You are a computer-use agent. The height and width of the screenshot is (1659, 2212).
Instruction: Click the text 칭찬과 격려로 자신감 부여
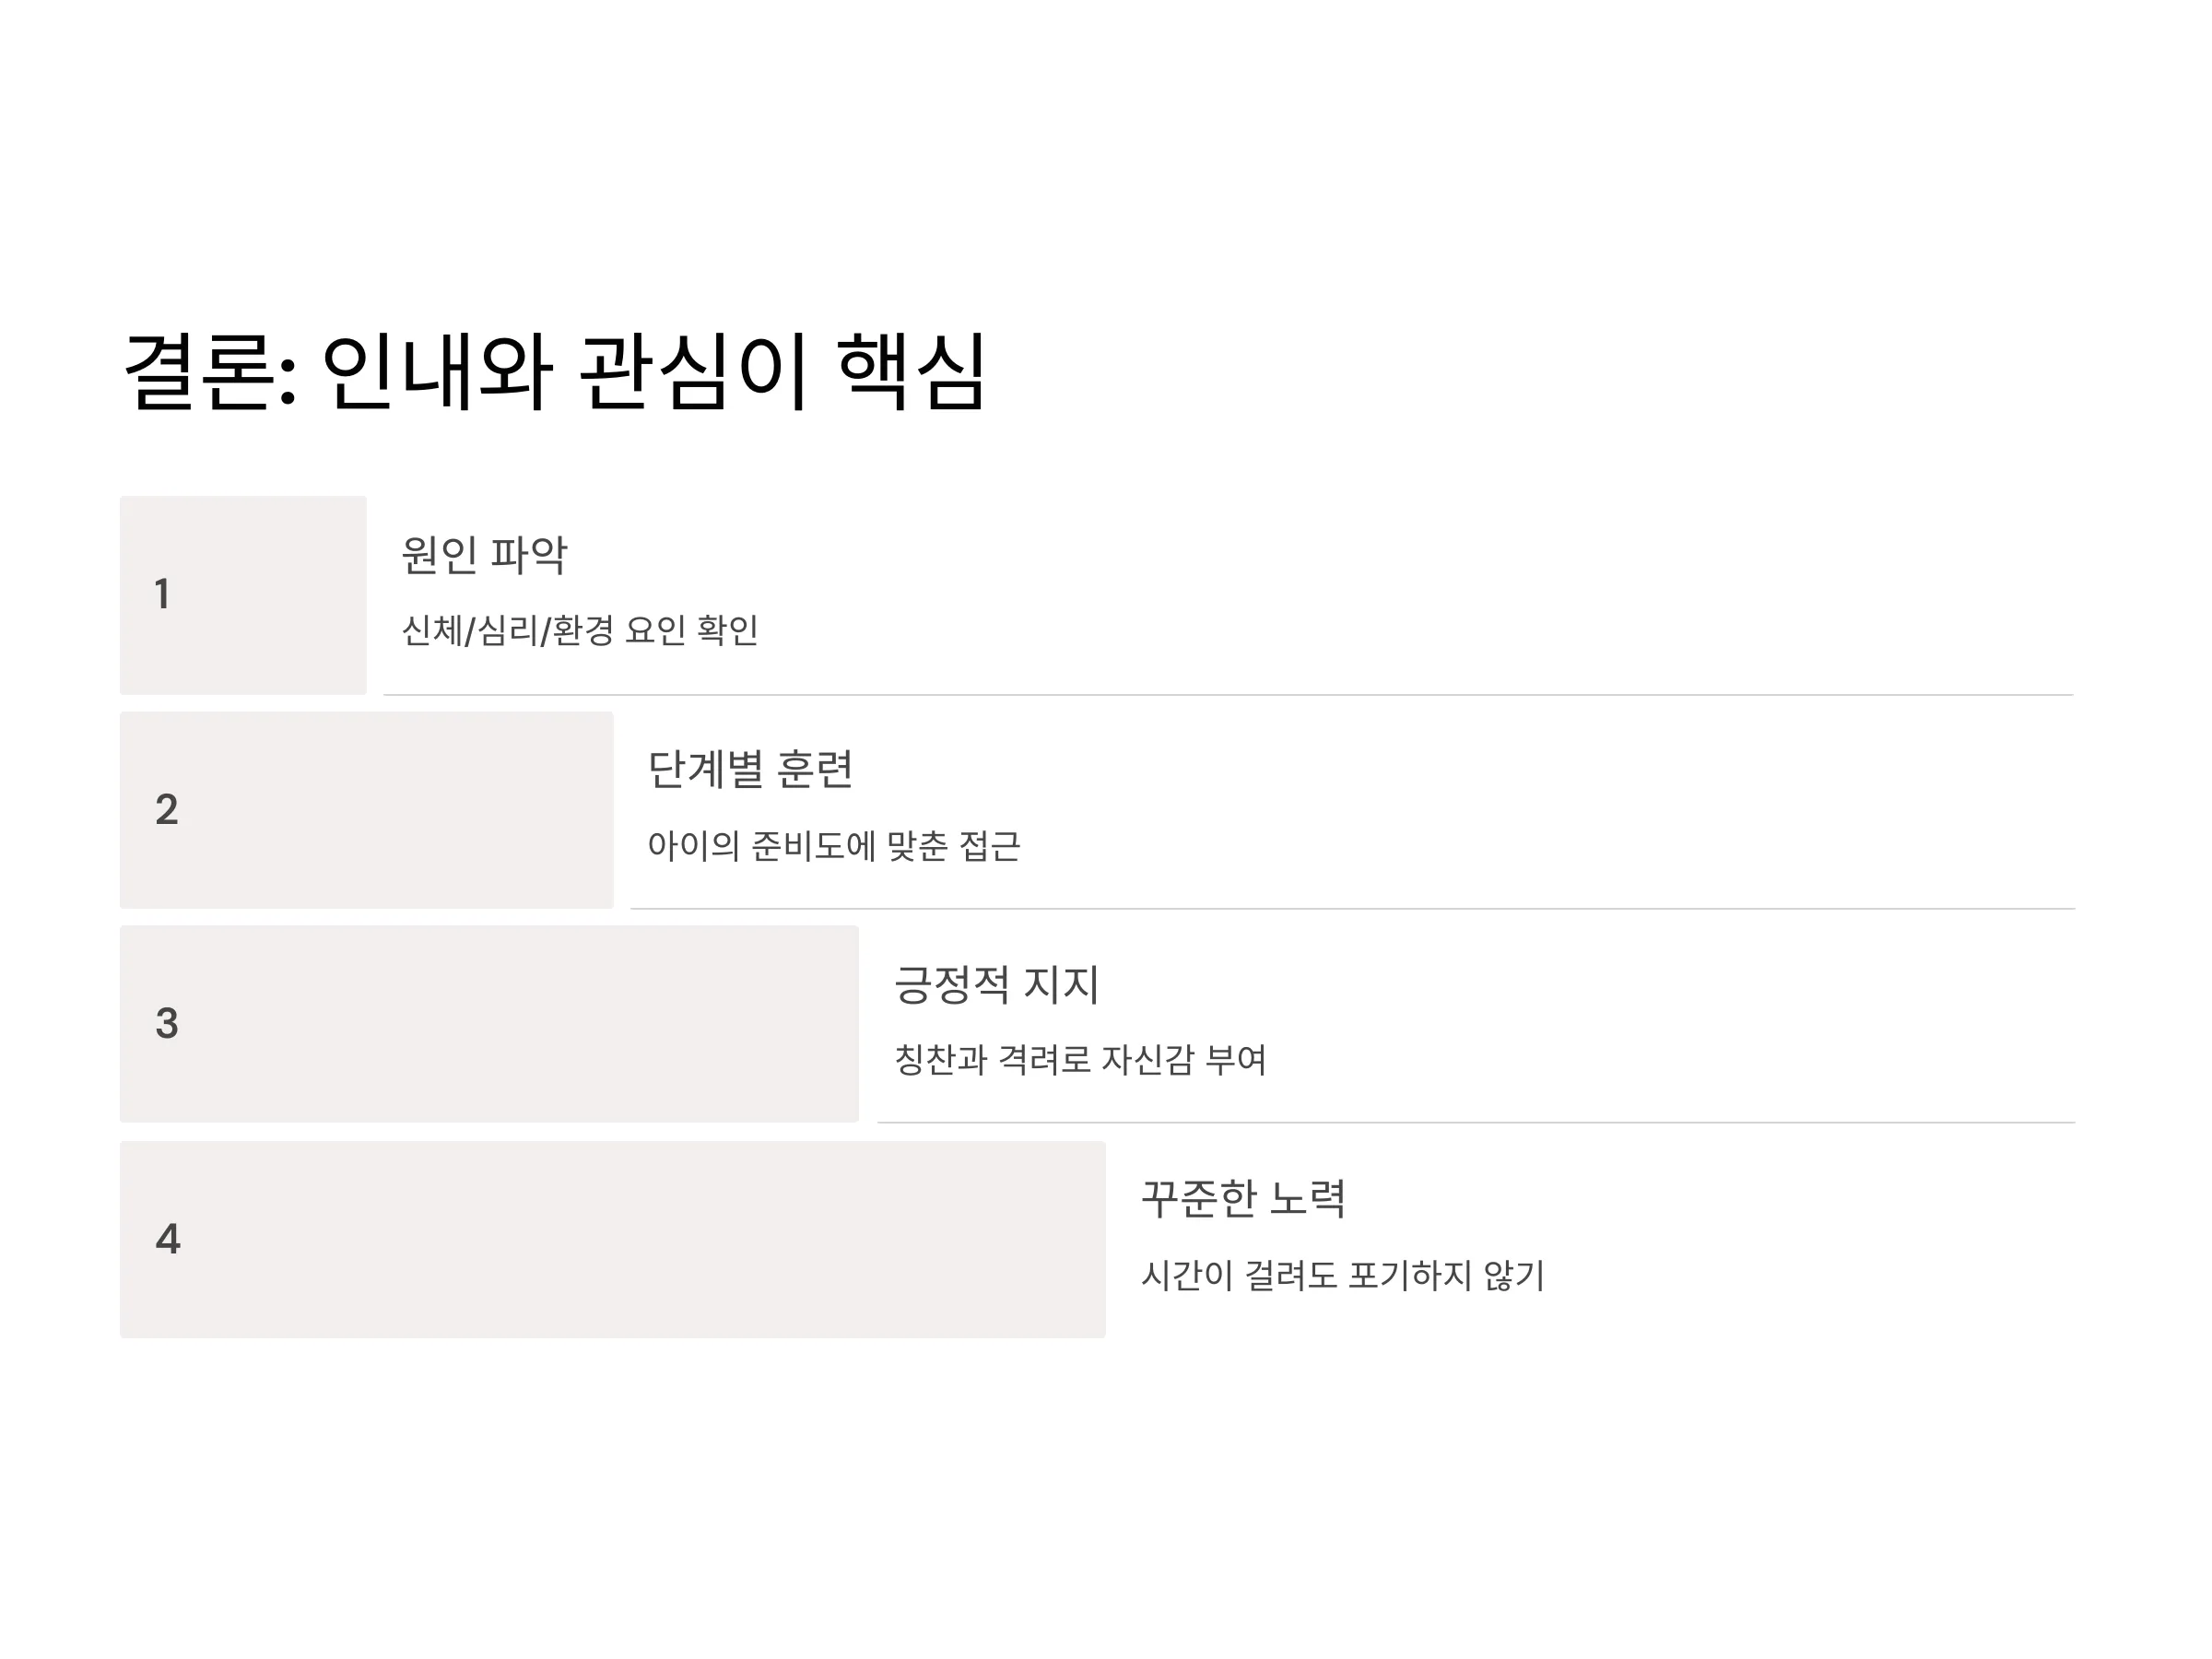pyautogui.click(x=1081, y=1060)
